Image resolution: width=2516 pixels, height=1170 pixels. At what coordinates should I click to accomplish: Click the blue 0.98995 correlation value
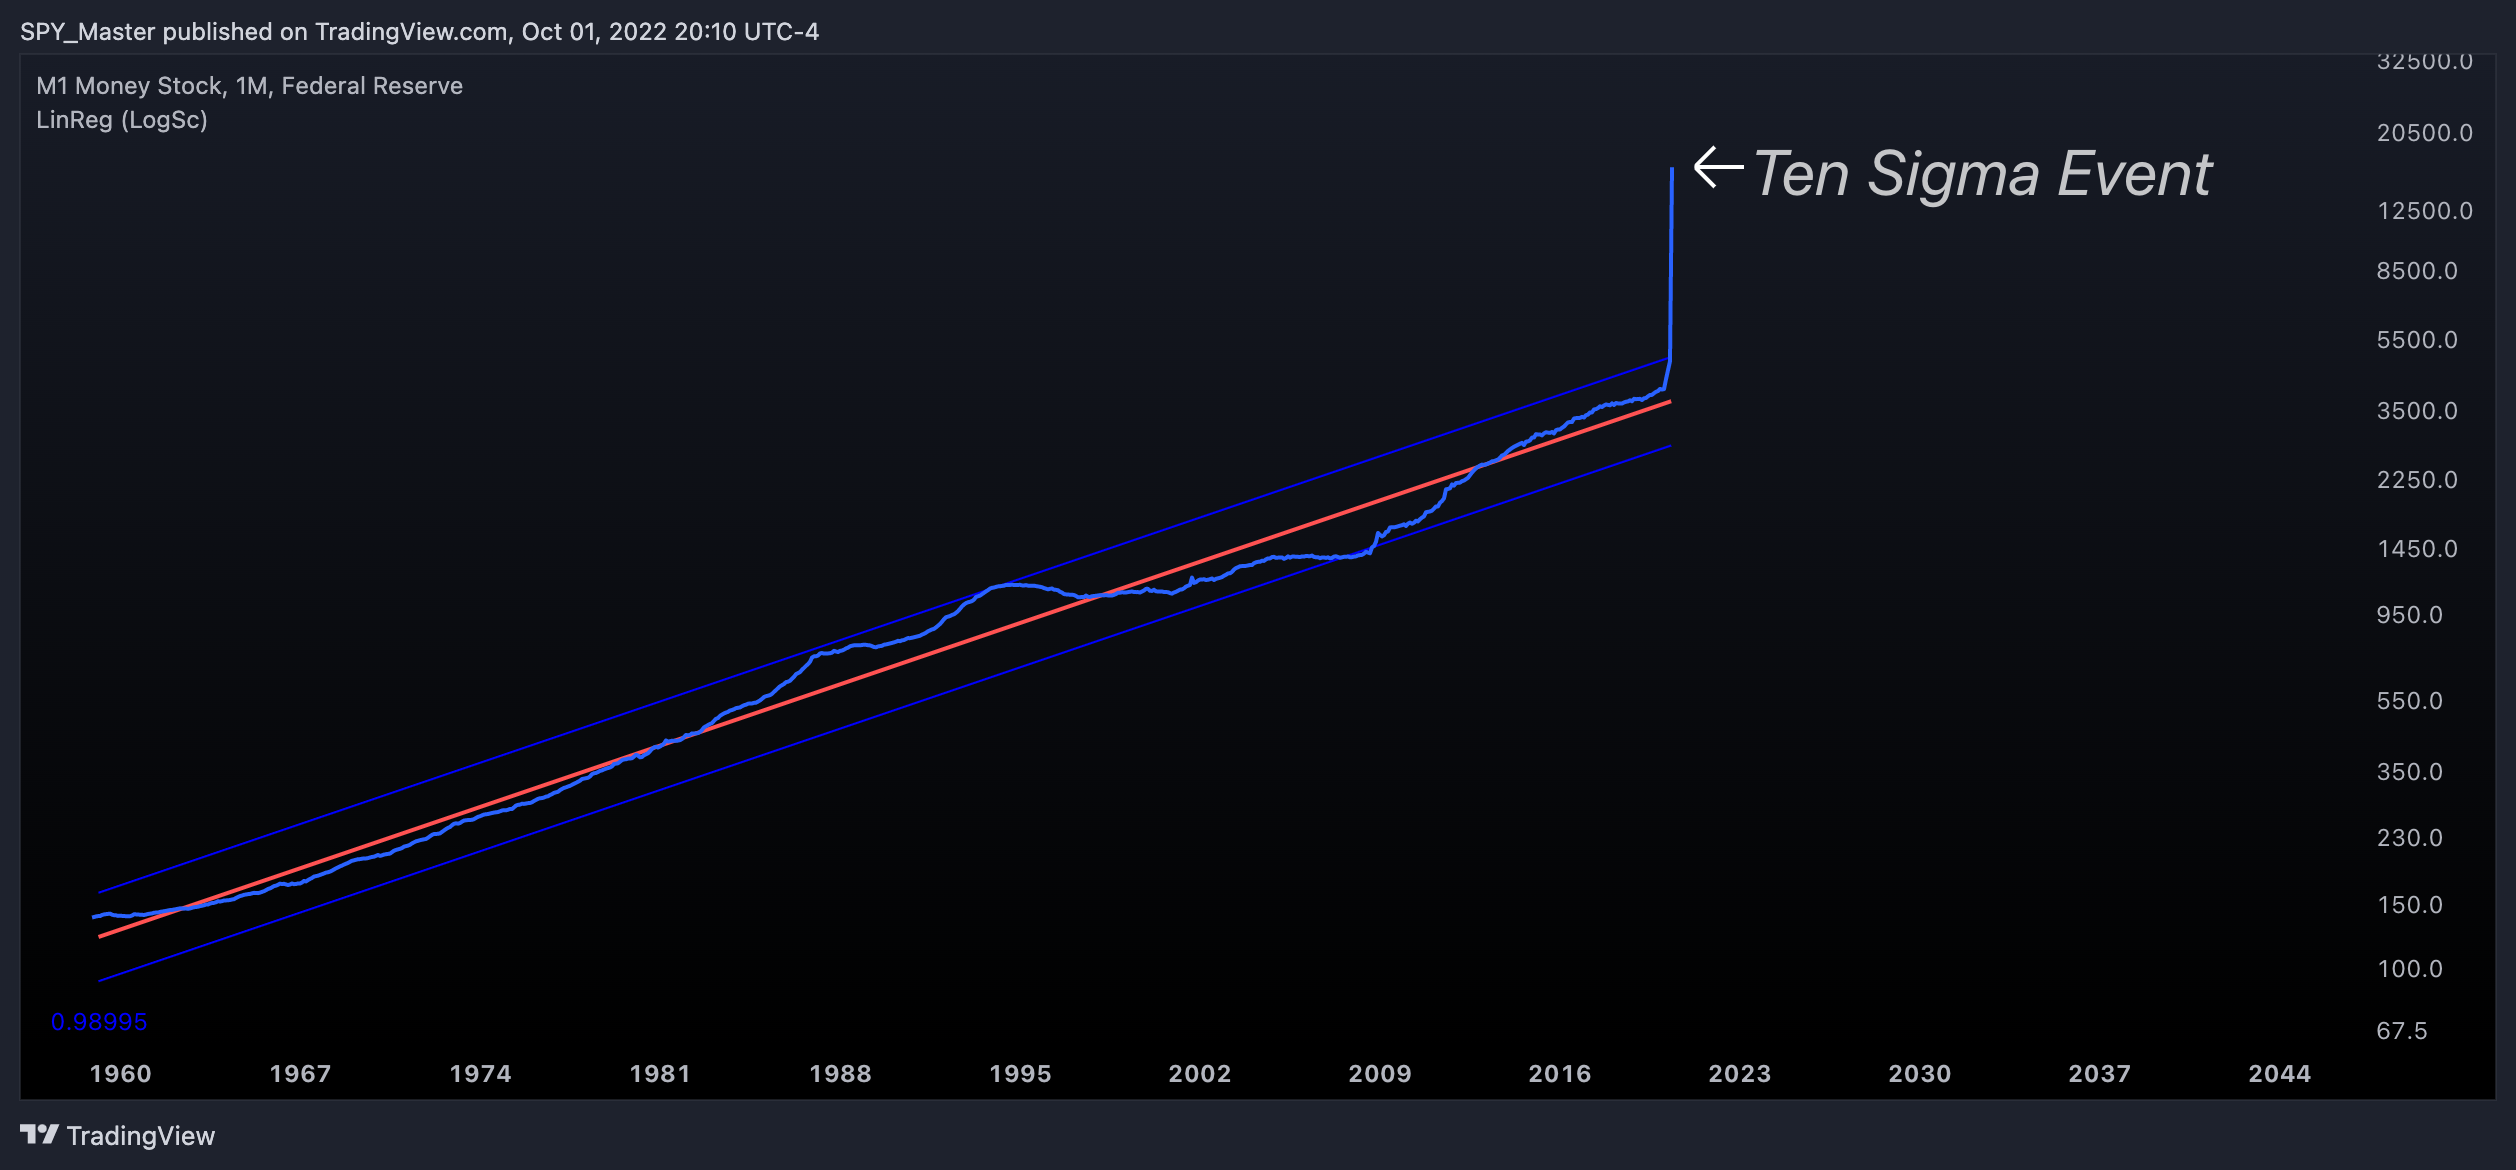(x=99, y=1022)
